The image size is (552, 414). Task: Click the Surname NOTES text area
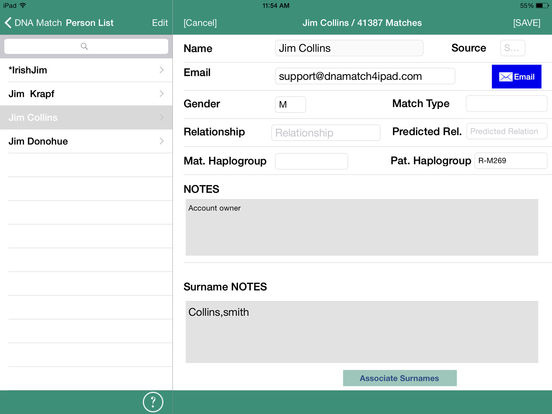(x=362, y=332)
